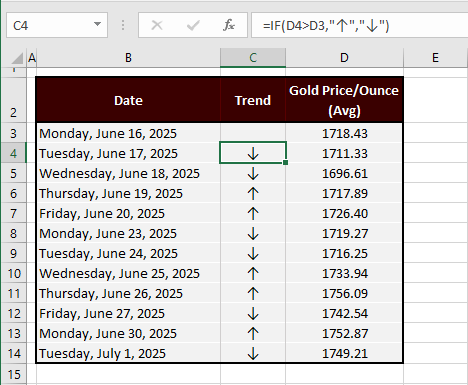Click the fill handle of cell C4
Screen dimensions: 468x385
286,162
